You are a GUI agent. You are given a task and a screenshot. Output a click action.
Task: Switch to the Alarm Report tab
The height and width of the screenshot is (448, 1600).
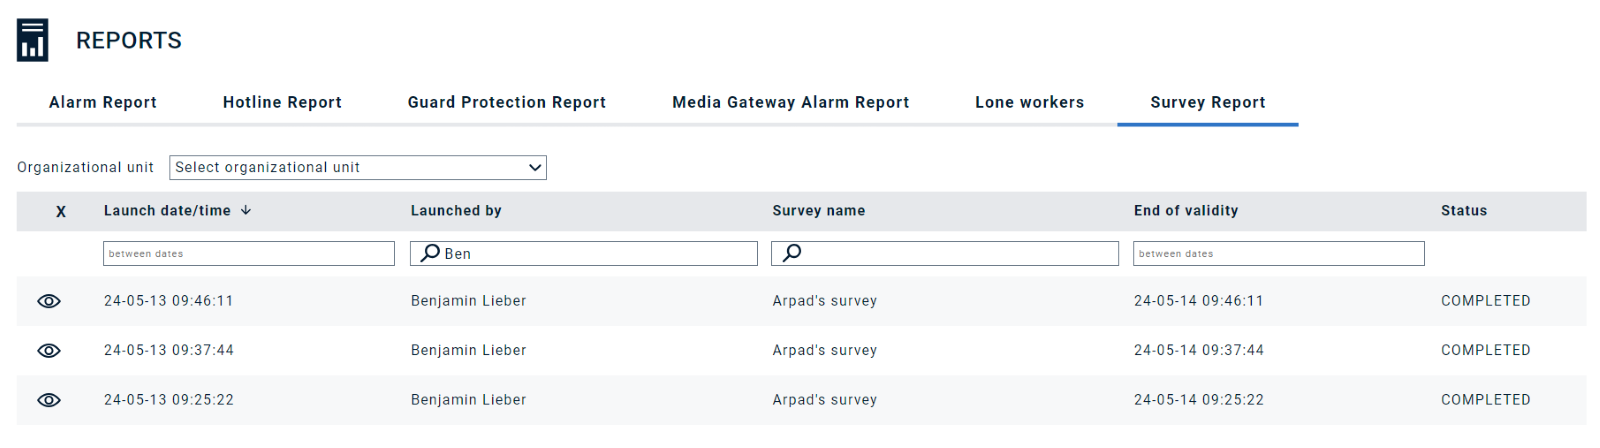click(x=103, y=102)
